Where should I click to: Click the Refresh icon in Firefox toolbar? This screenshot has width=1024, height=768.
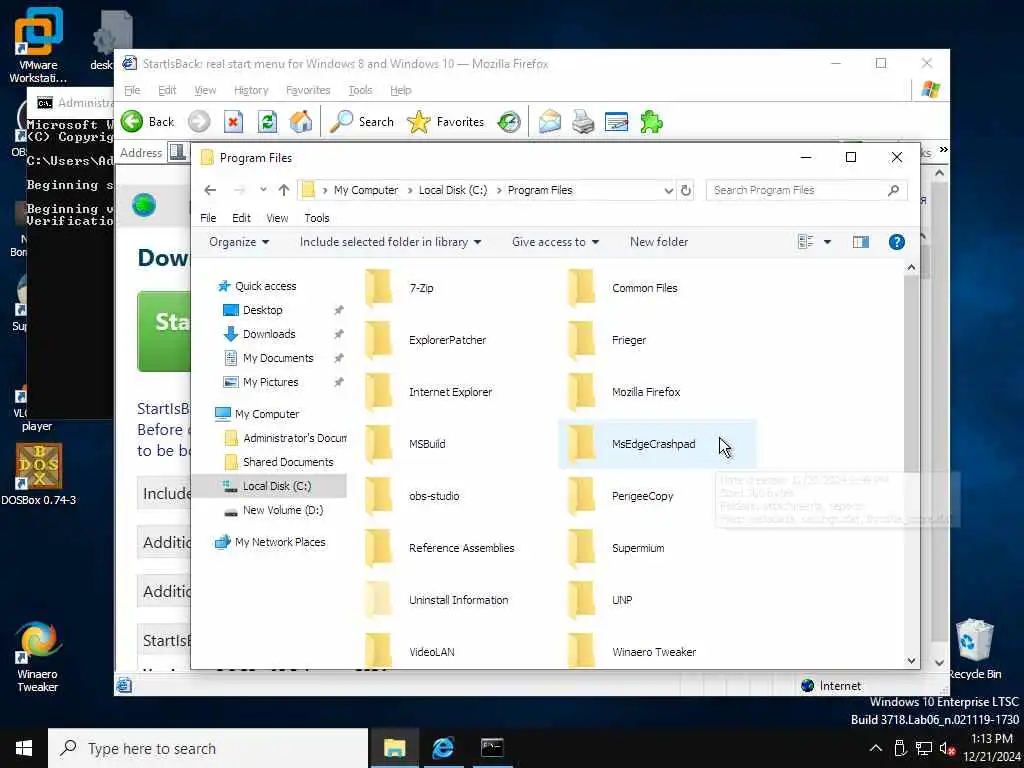pos(267,121)
